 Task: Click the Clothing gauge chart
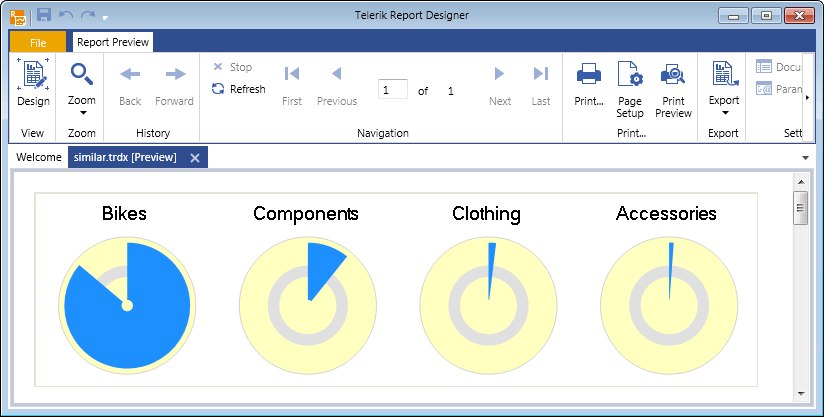[x=489, y=305]
